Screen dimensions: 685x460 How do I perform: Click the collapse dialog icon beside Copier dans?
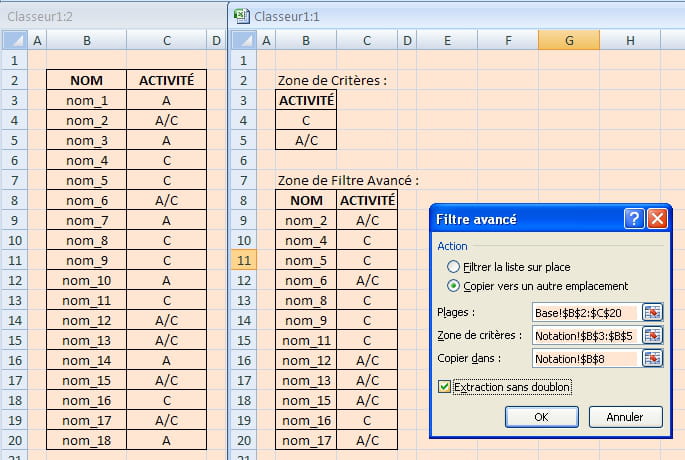(653, 358)
